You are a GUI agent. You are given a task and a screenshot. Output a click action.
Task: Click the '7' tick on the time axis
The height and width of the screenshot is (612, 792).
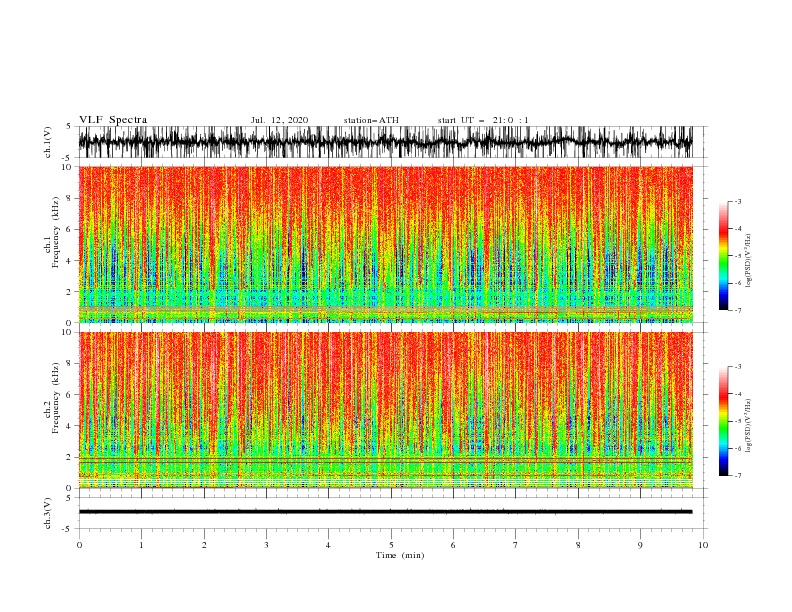(x=516, y=545)
